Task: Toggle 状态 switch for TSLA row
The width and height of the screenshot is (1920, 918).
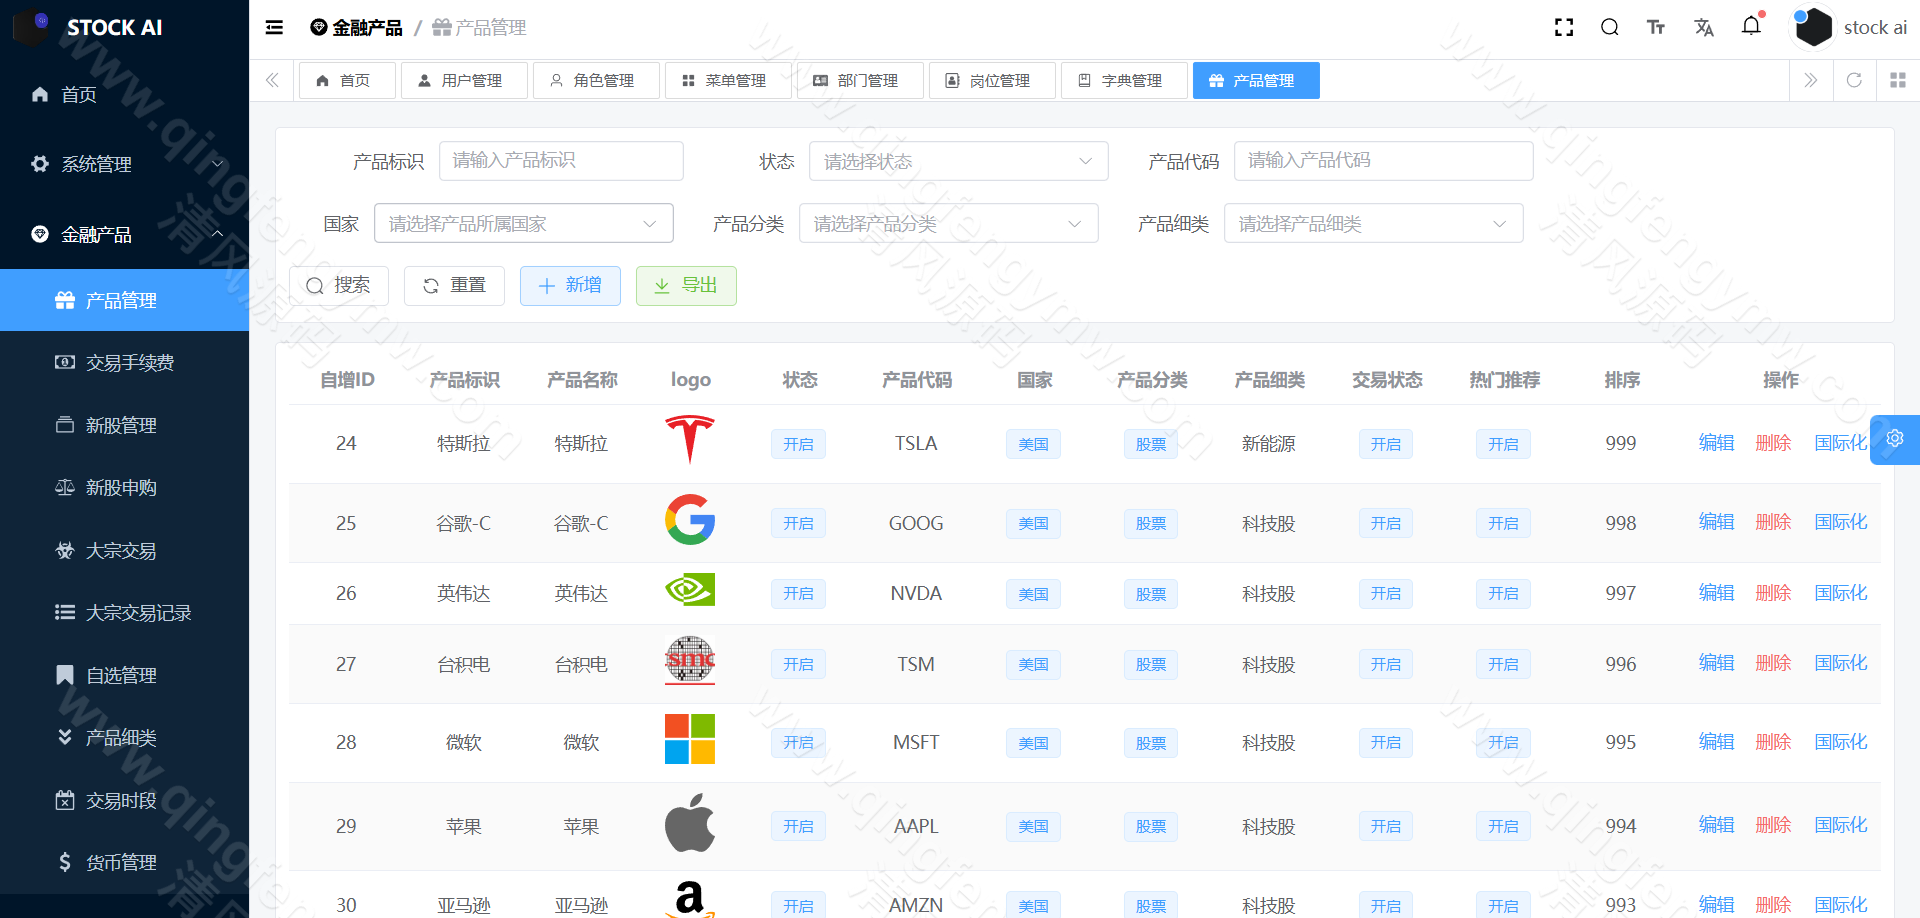Action: pyautogui.click(x=798, y=443)
